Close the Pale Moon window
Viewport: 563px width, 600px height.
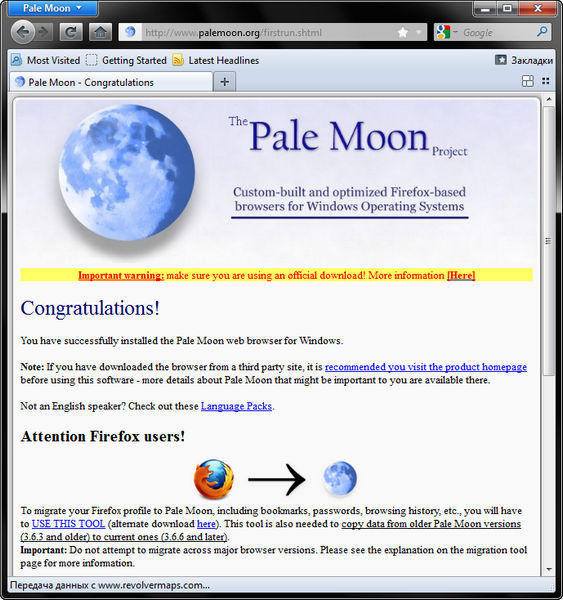point(537,8)
